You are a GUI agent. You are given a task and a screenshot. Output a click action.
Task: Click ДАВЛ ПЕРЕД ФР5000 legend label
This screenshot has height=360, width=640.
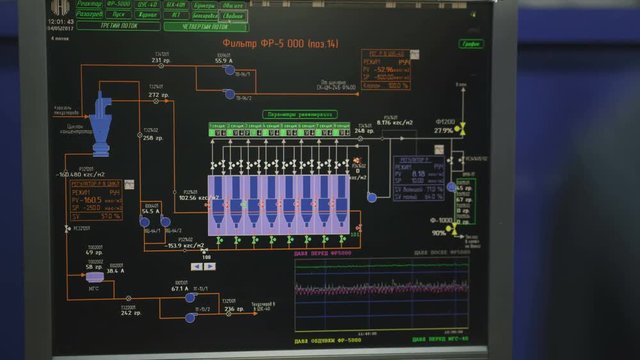pyautogui.click(x=322, y=253)
